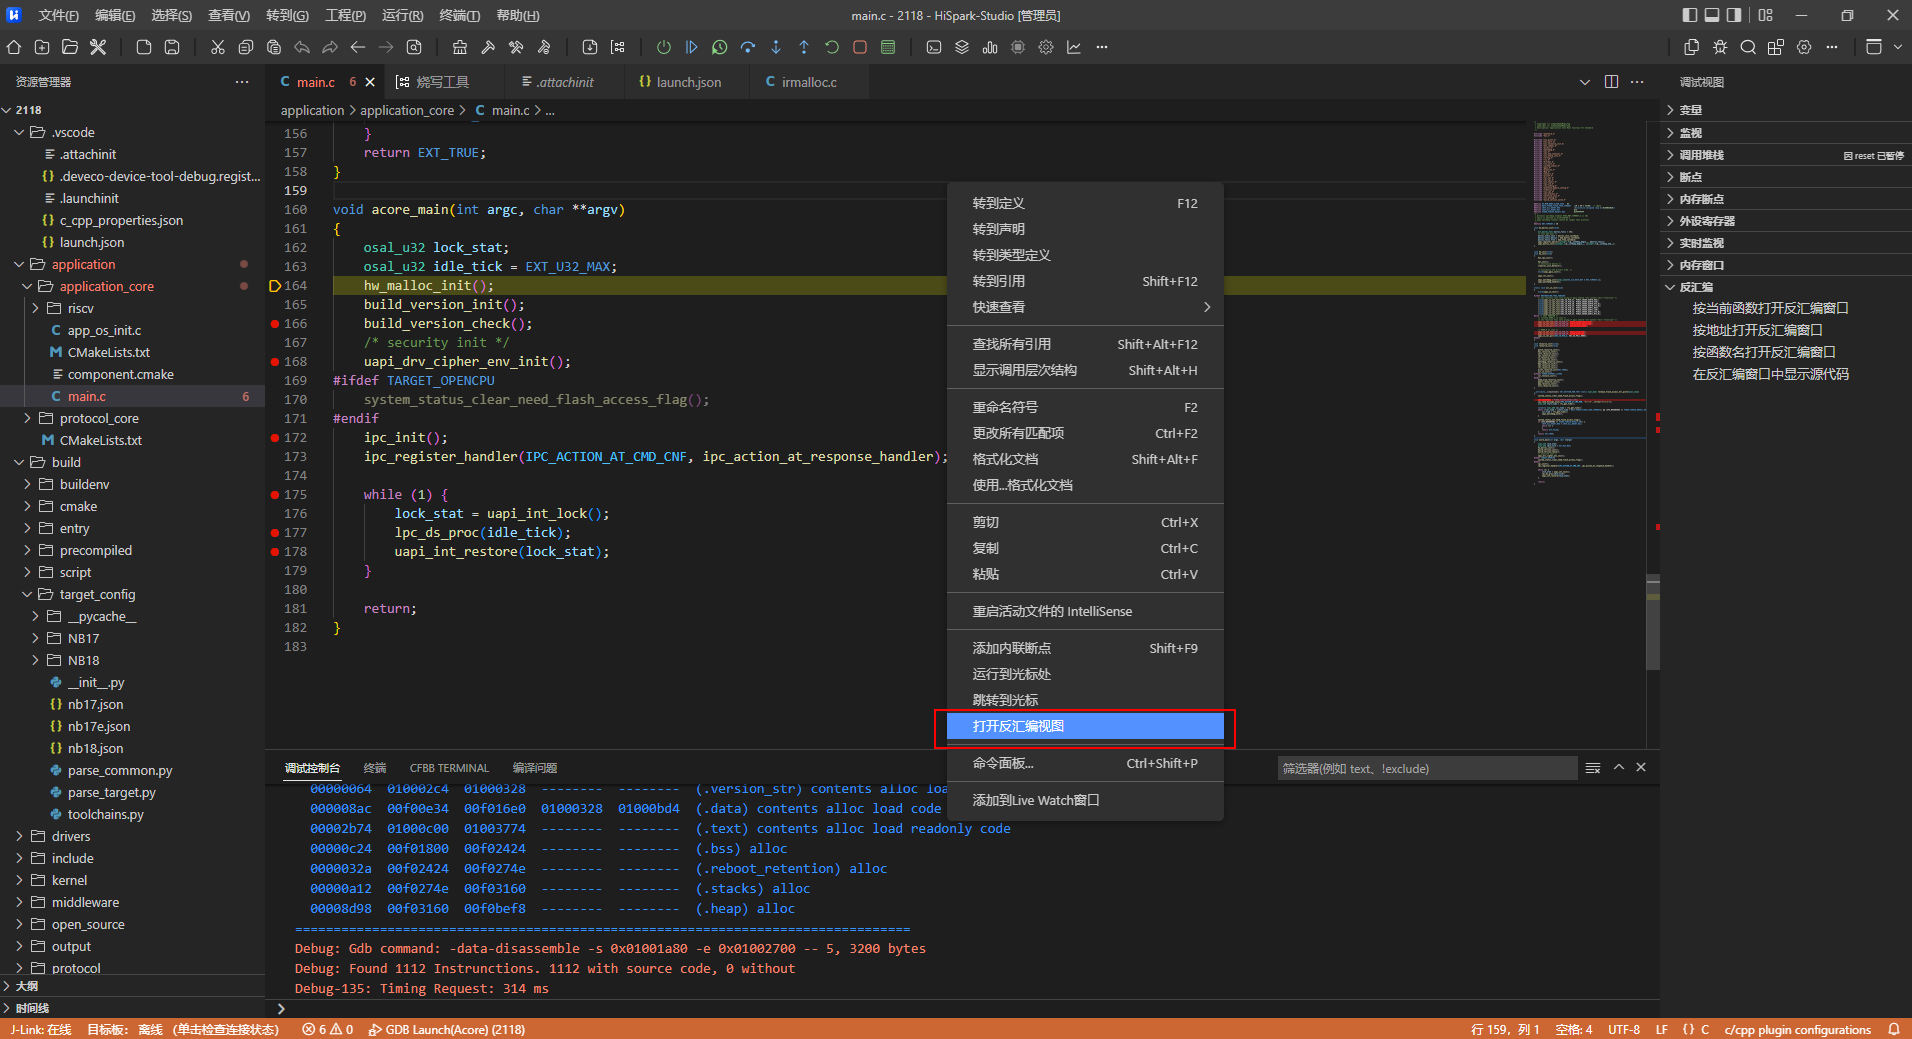Click the home icon in toolbar
This screenshot has height=1039, width=1912.
coord(14,47)
